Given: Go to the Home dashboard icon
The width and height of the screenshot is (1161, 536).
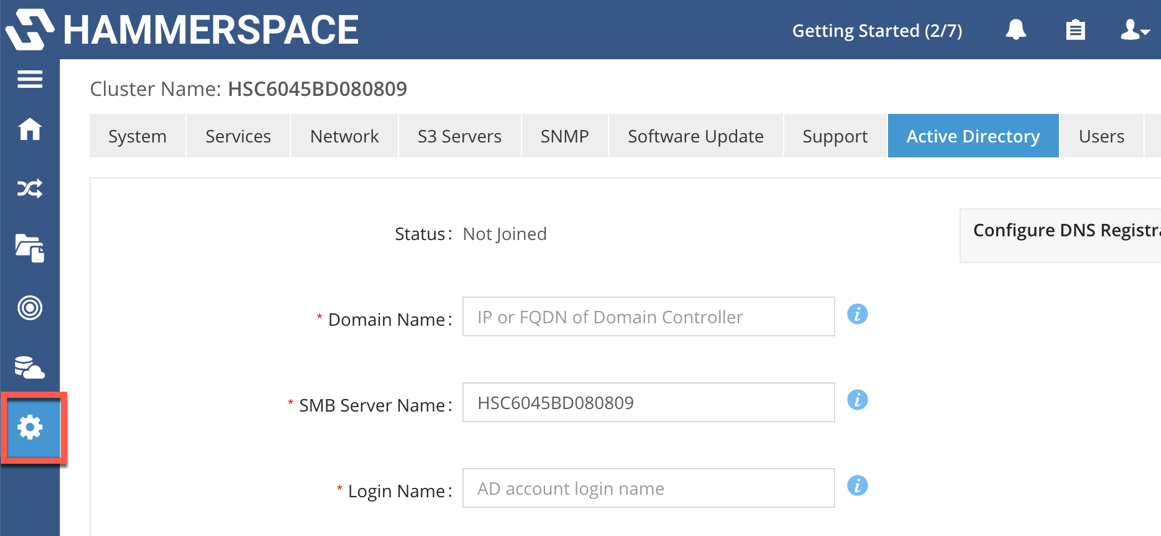Looking at the screenshot, I should click(30, 130).
